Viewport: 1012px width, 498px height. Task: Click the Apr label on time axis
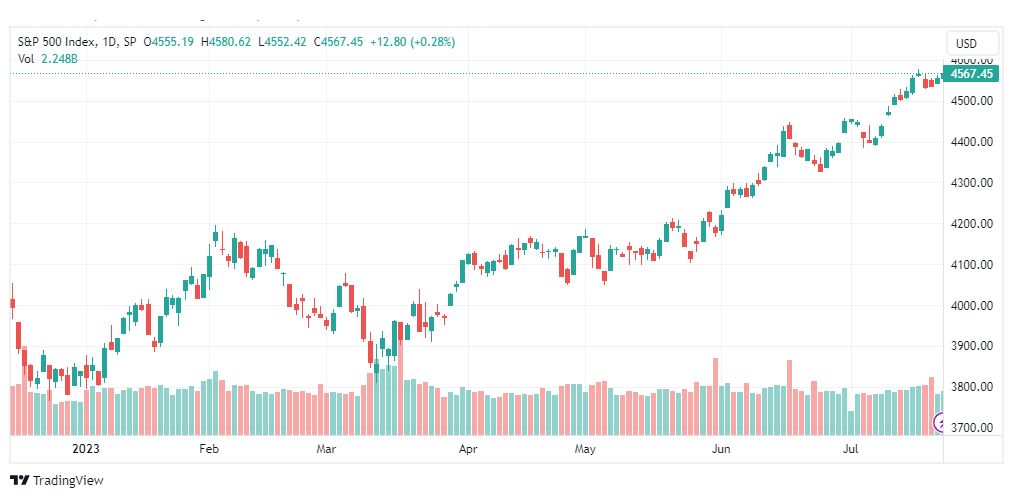point(467,448)
